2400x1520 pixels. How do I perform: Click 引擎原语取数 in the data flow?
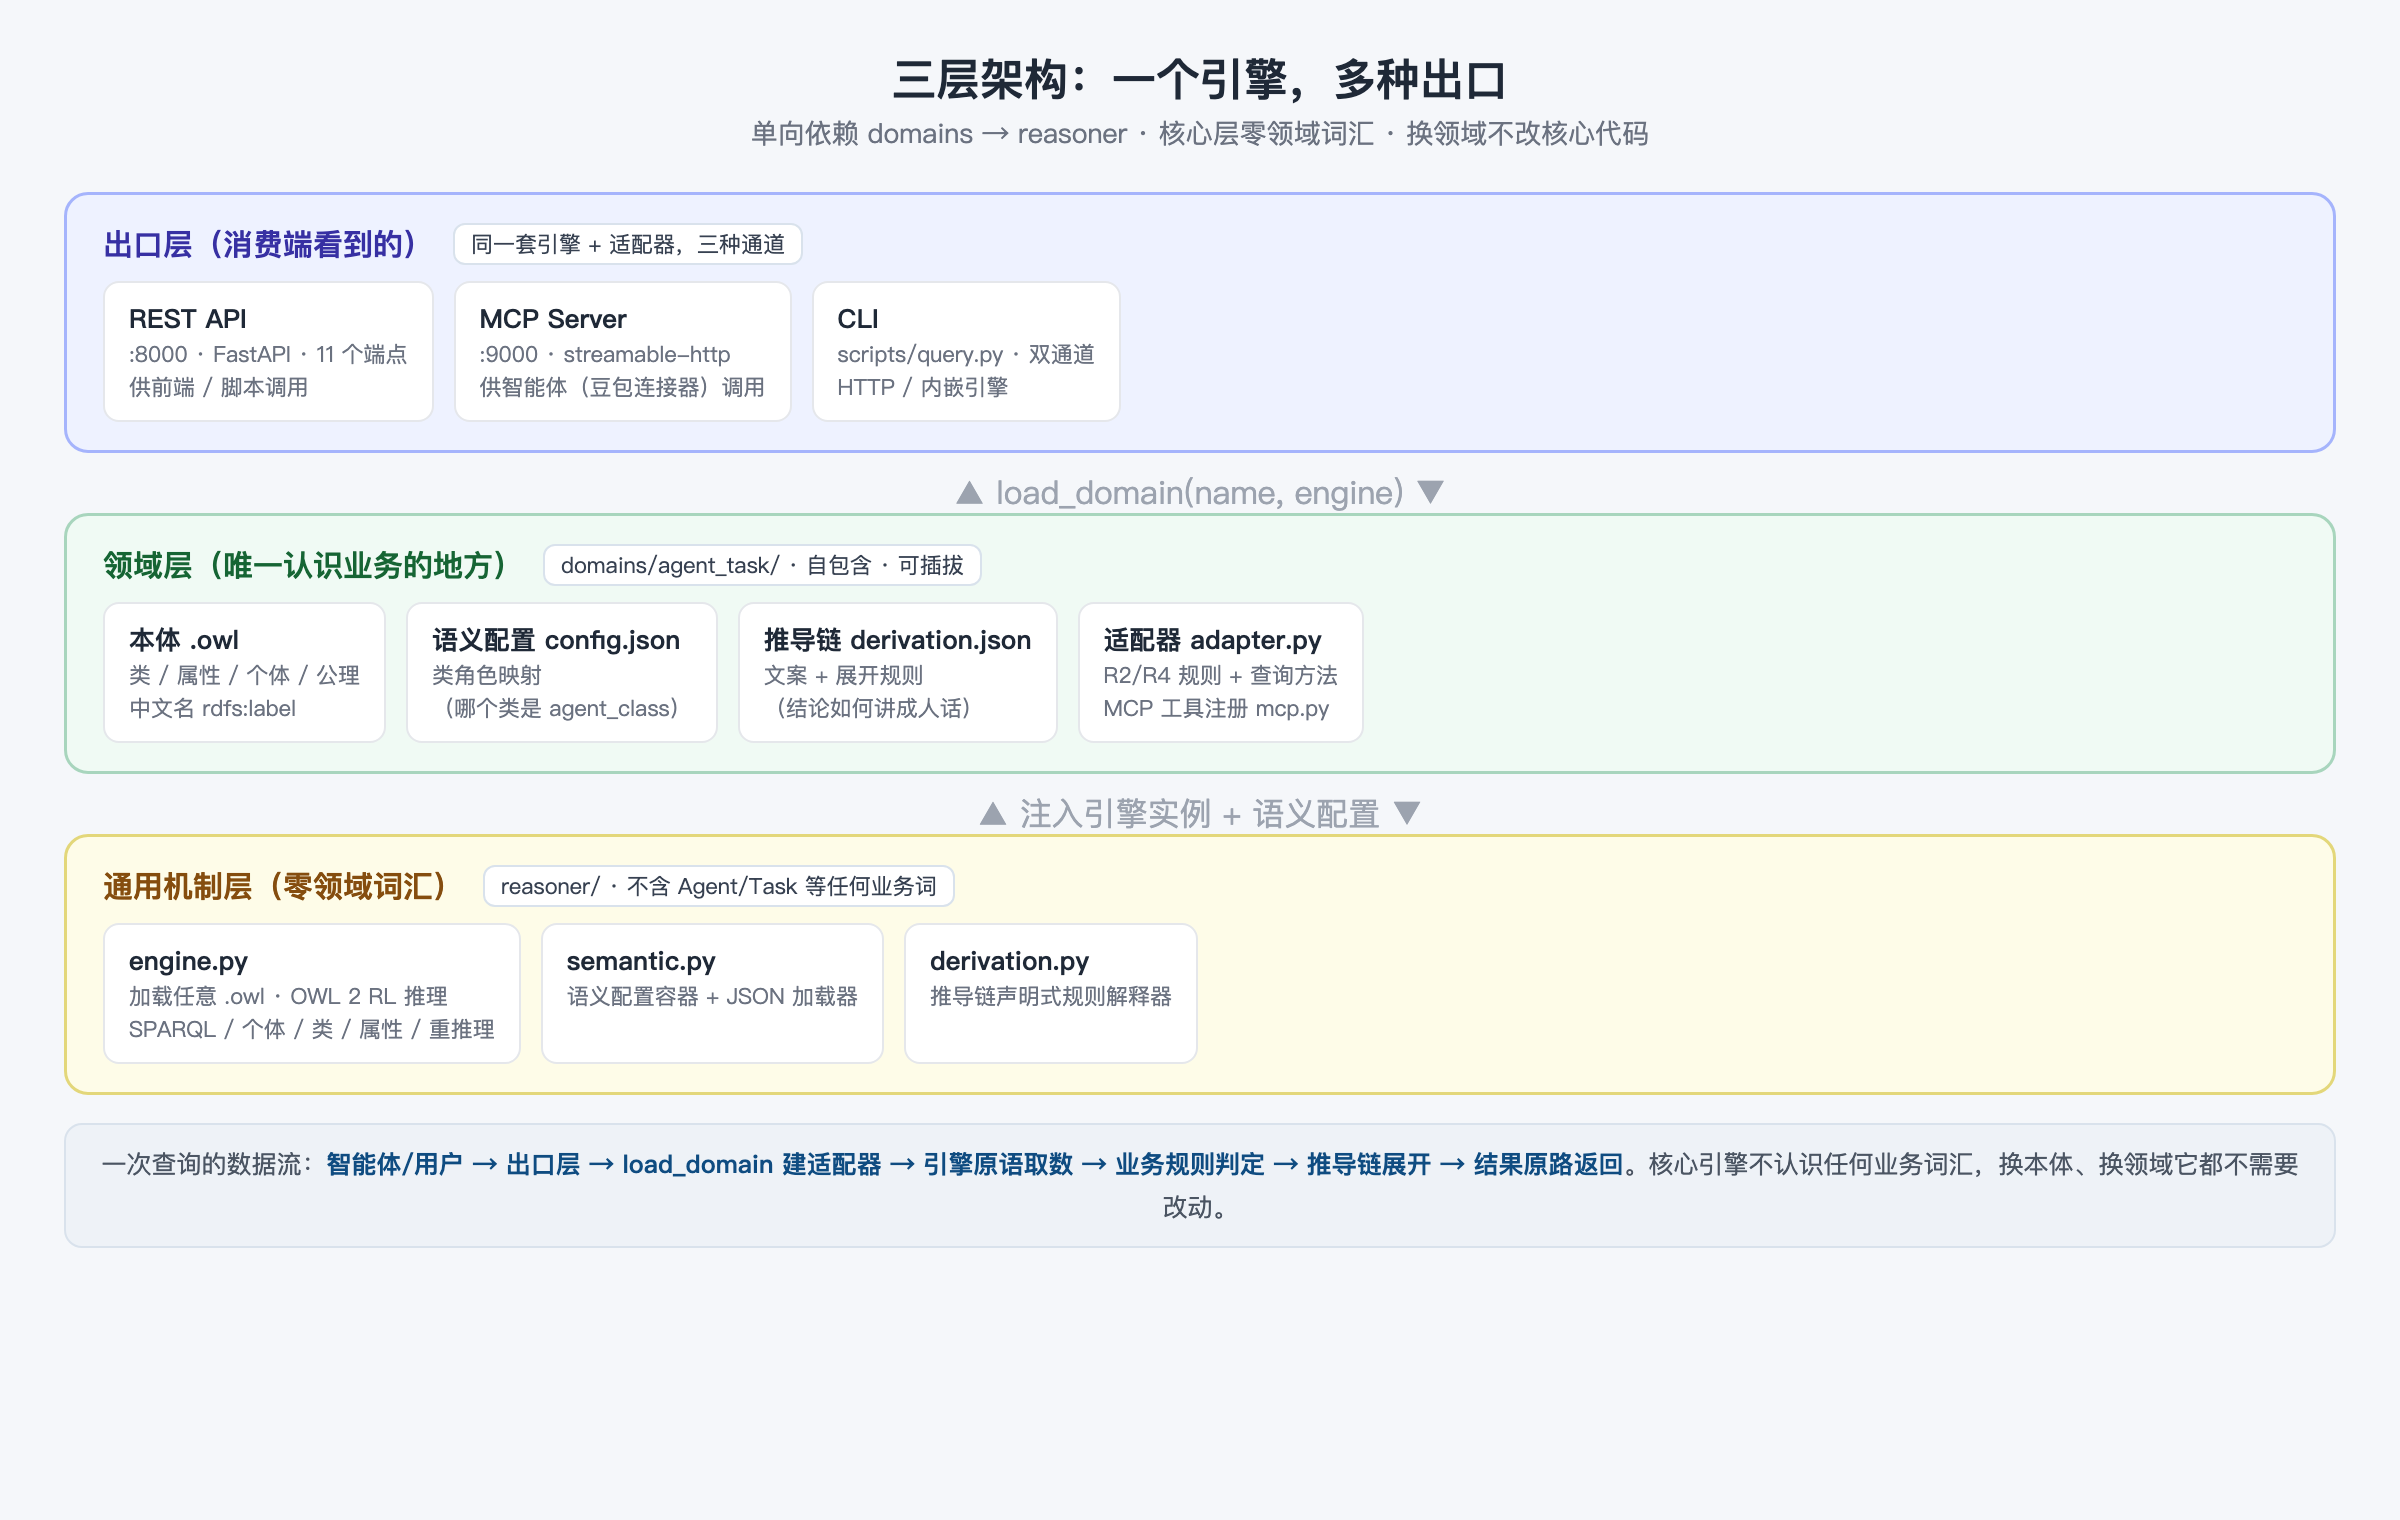click(998, 1164)
